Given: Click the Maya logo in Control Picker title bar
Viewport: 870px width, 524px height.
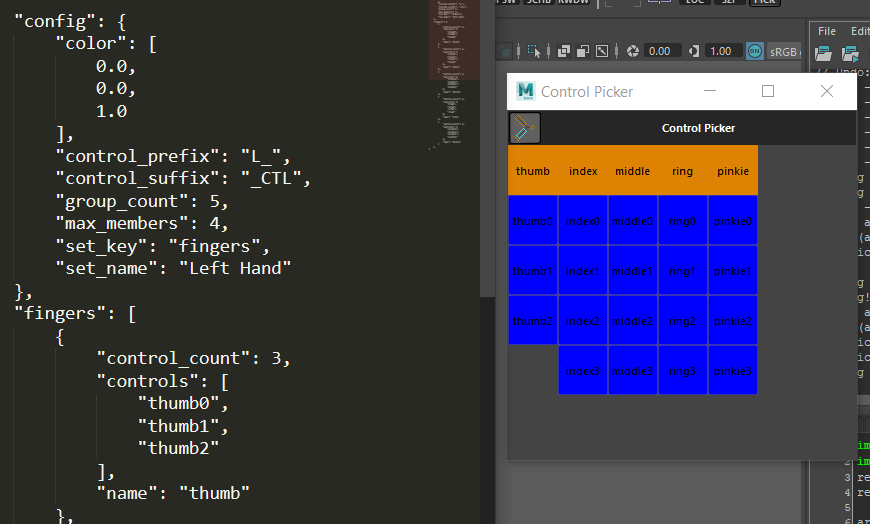Looking at the screenshot, I should (526, 91).
